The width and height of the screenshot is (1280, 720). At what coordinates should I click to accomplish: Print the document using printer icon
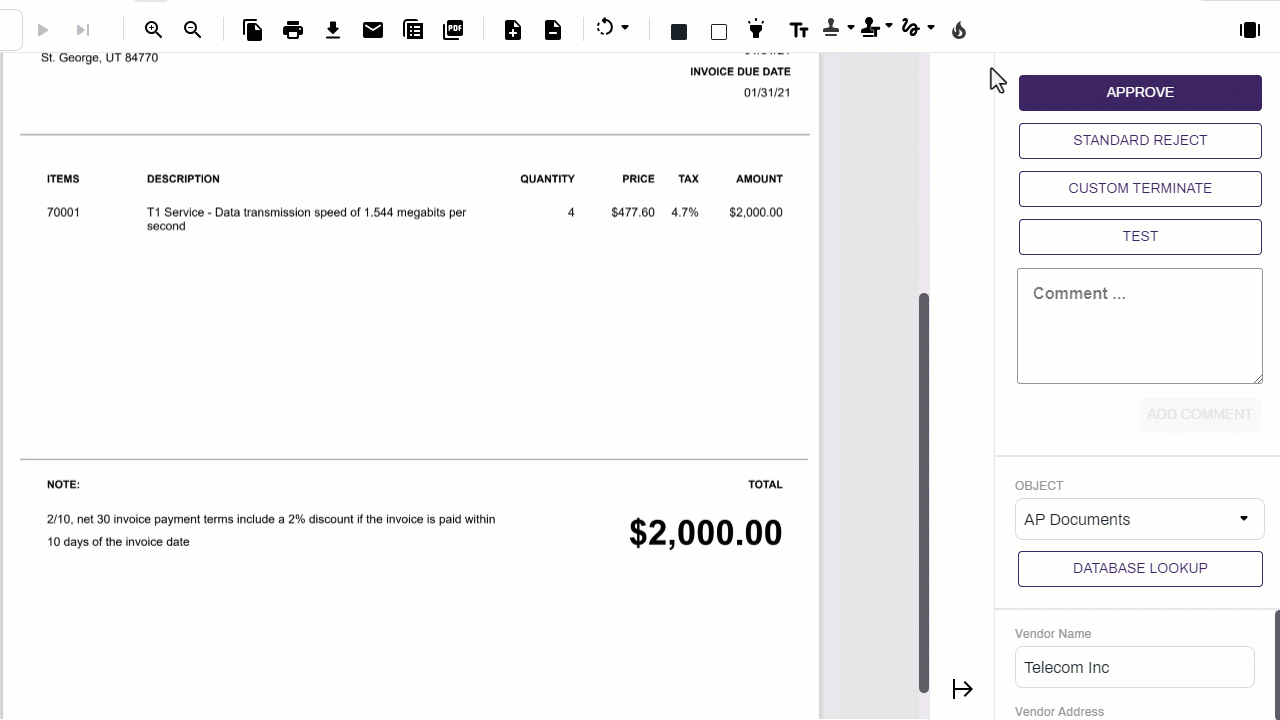293,30
